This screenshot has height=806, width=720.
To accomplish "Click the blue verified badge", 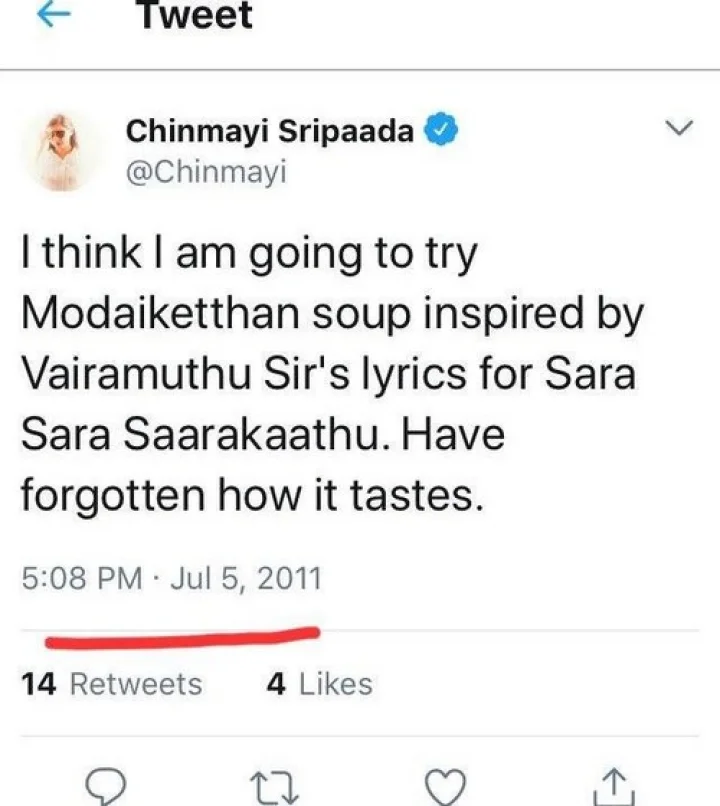I will tap(441, 130).
